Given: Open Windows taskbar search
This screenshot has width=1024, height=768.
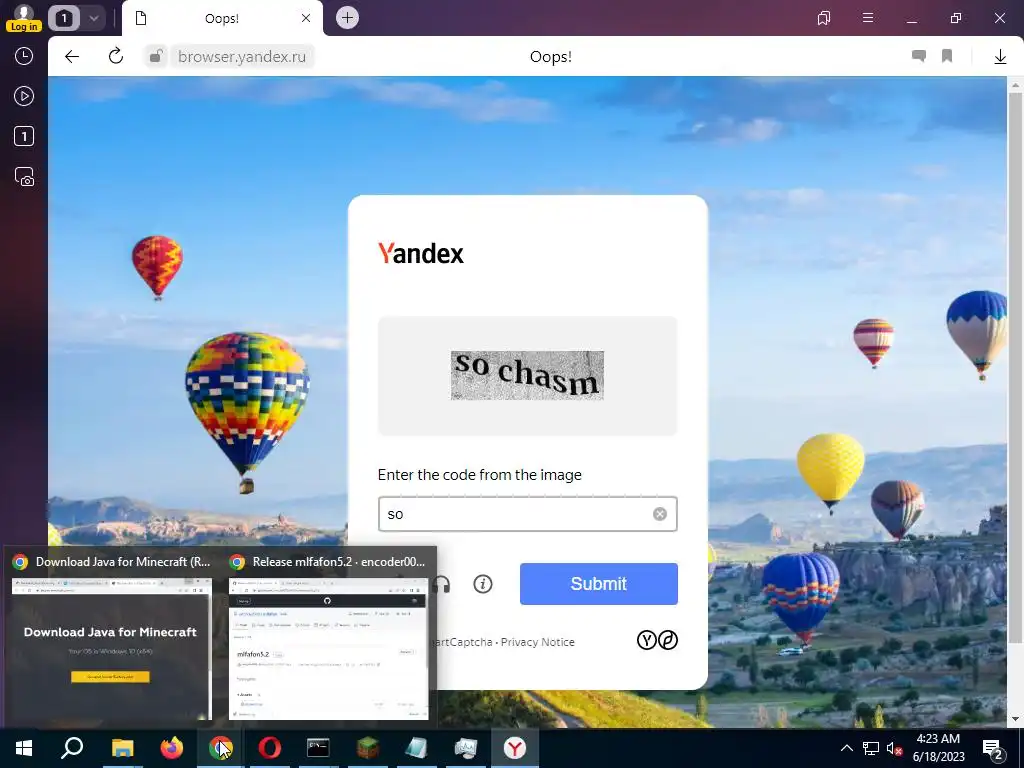Looking at the screenshot, I should pyautogui.click(x=72, y=748).
